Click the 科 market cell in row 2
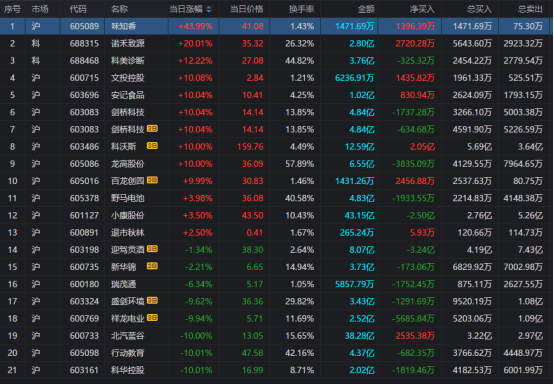Screen dimensions: 554x384 coord(36,43)
